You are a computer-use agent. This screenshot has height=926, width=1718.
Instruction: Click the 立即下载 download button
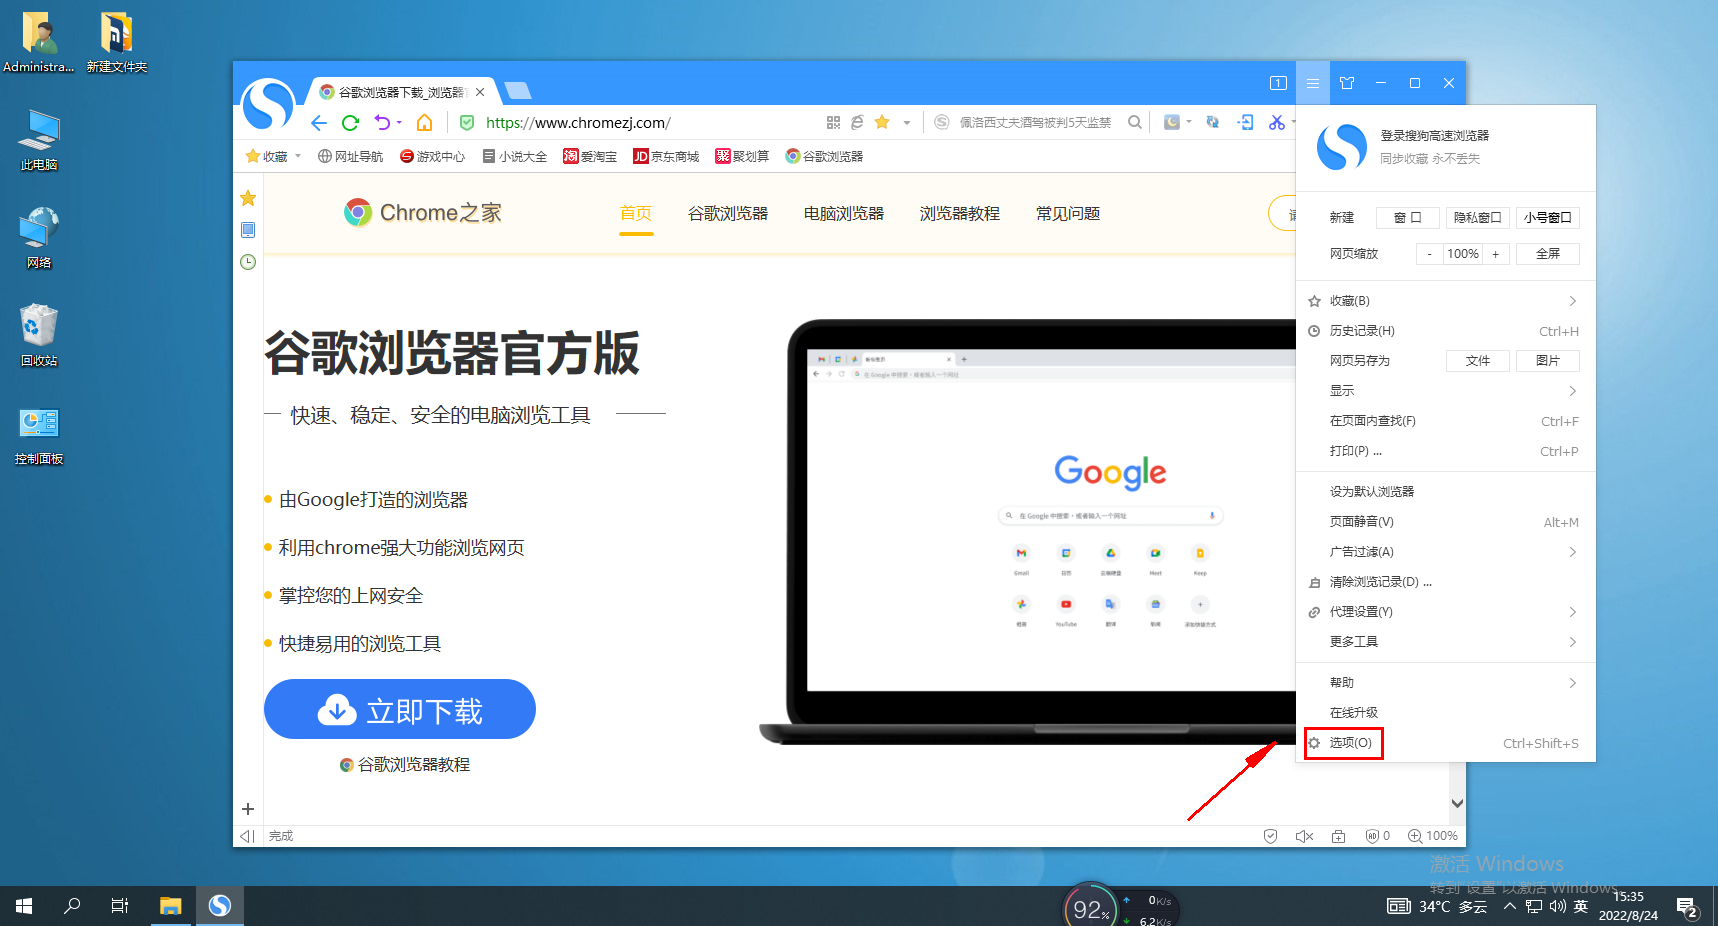pos(400,709)
